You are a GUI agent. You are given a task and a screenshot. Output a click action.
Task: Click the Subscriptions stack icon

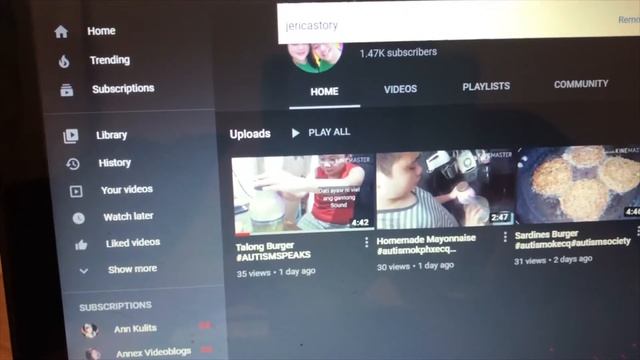67,90
